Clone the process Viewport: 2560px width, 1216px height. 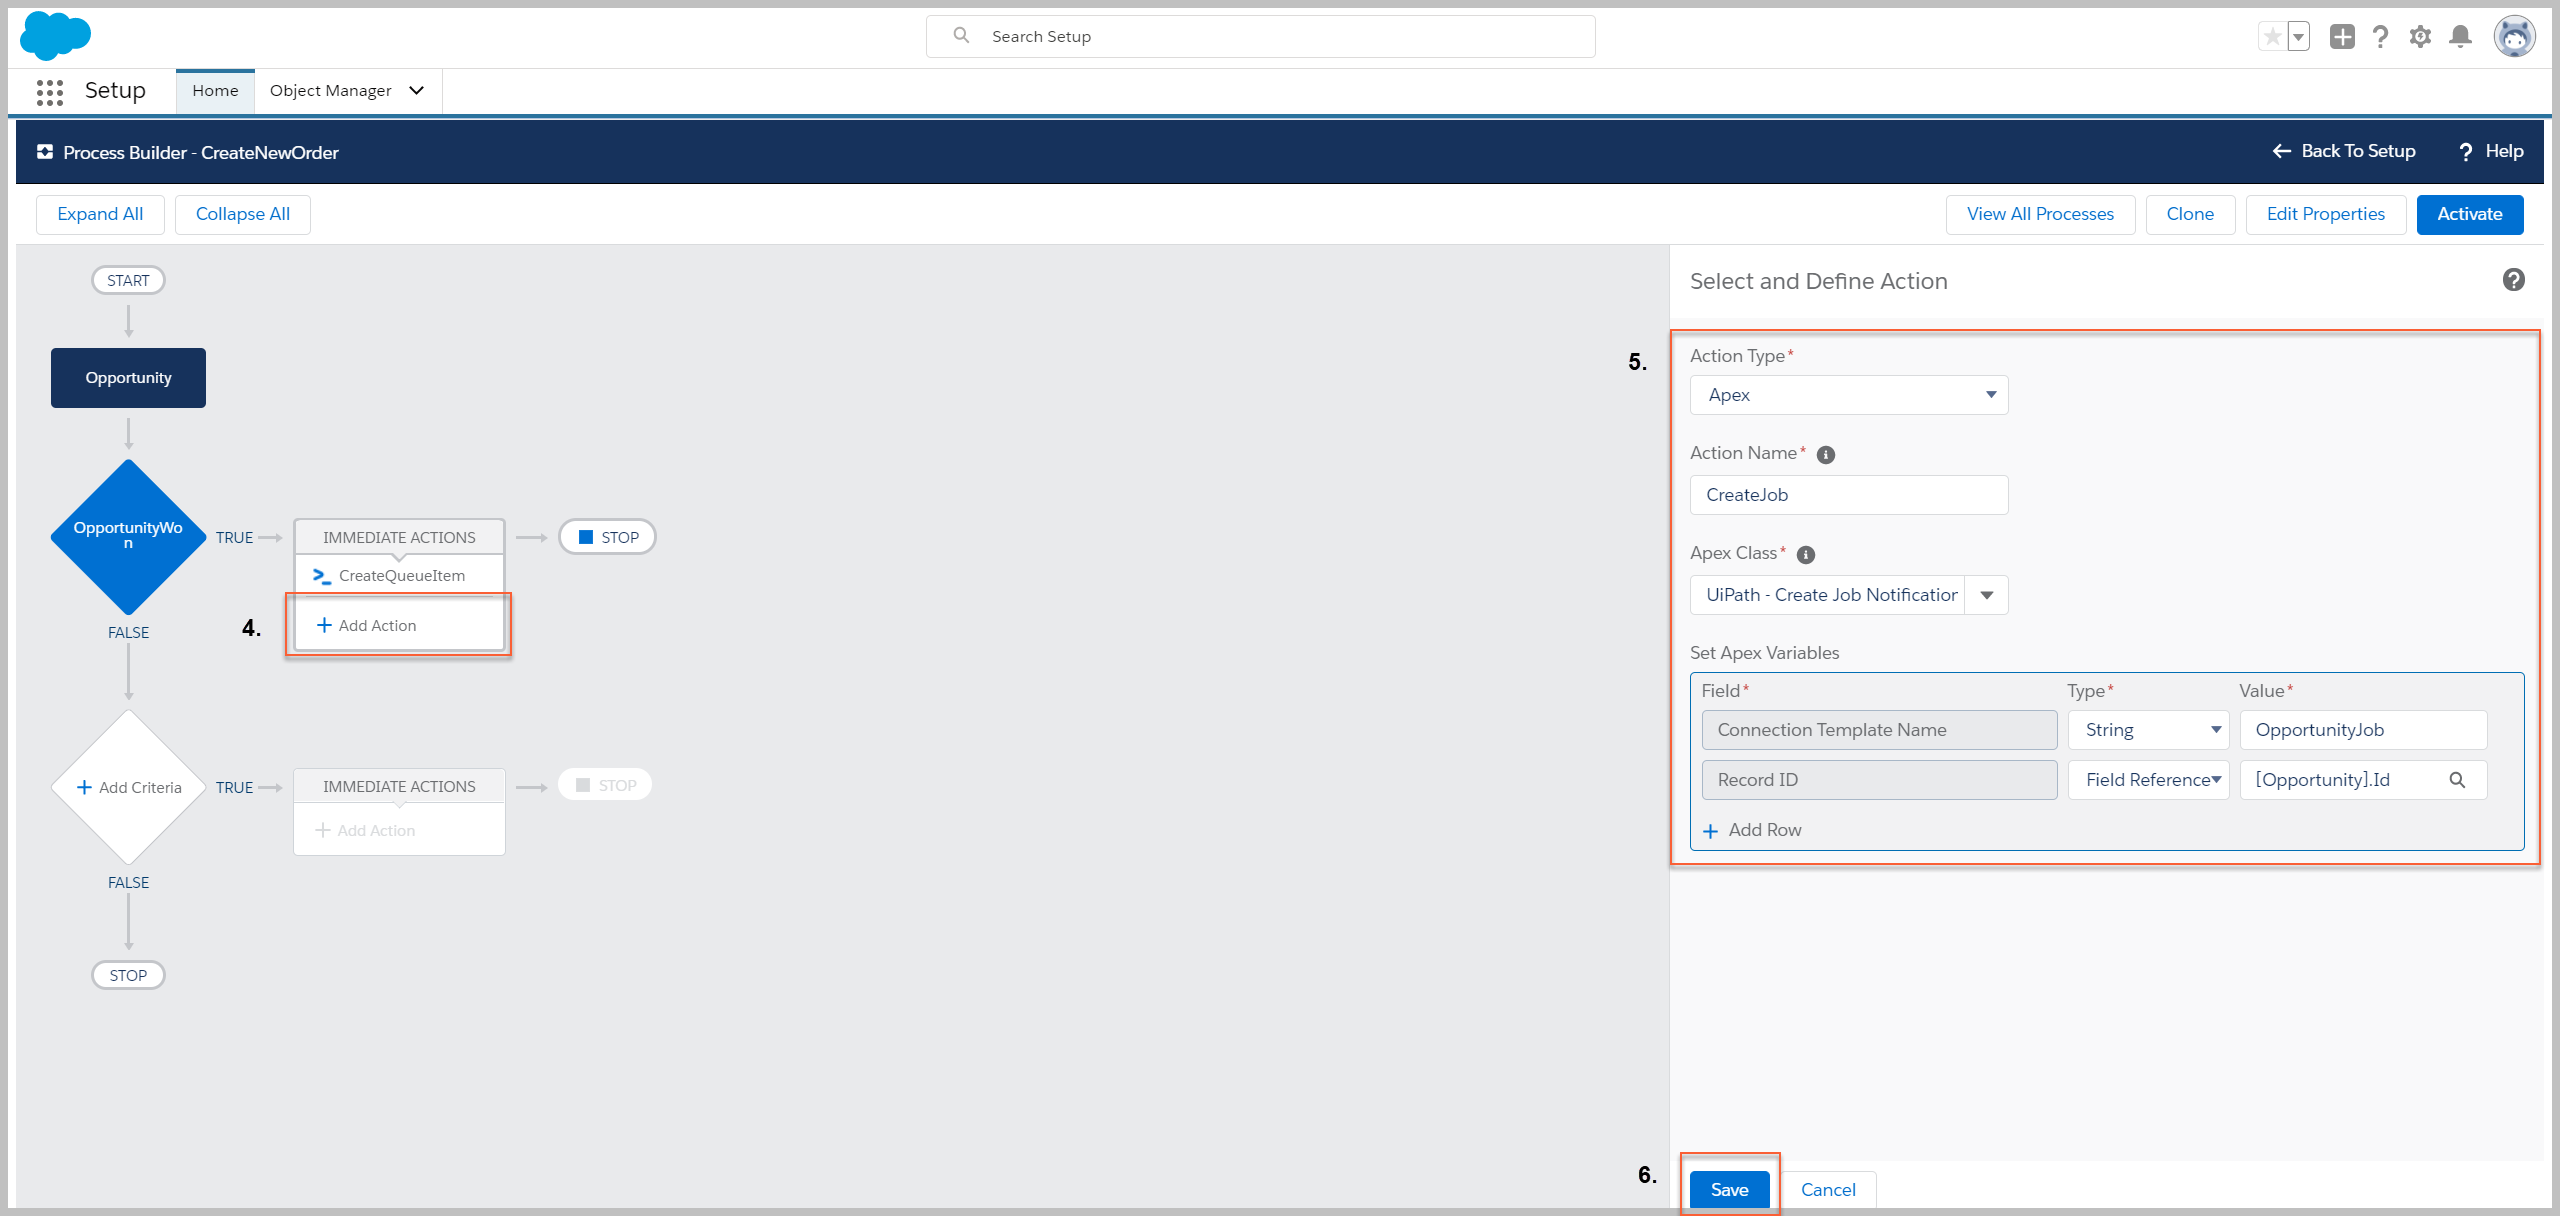point(2190,214)
